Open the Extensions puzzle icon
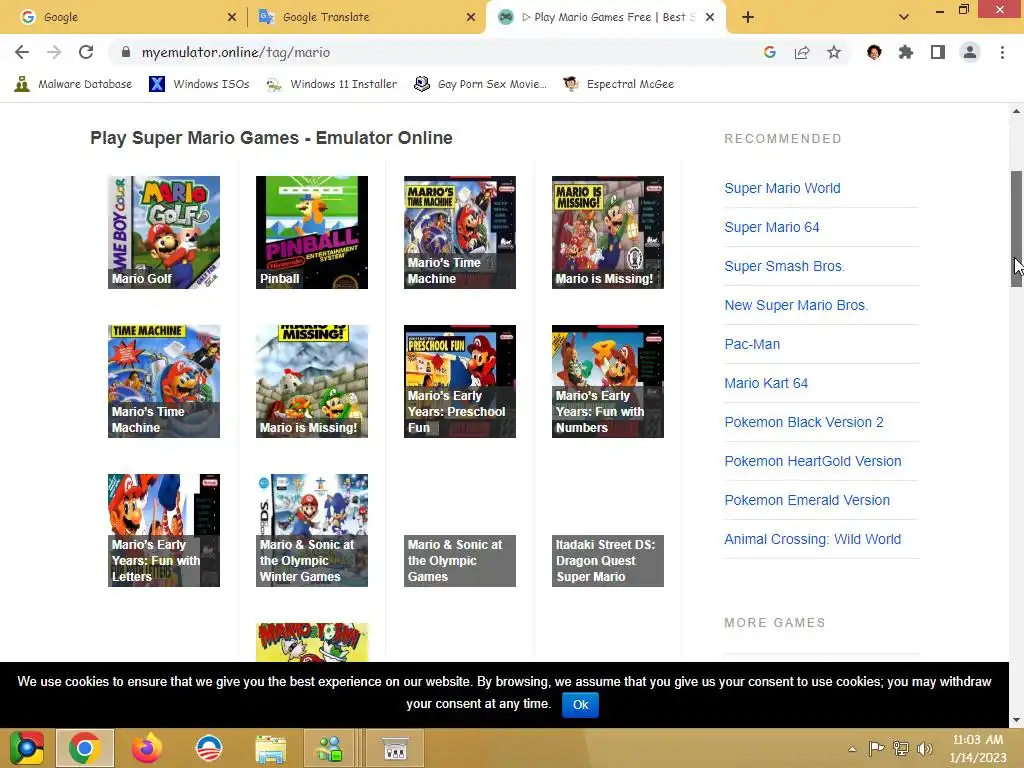1024x768 pixels. point(906,52)
